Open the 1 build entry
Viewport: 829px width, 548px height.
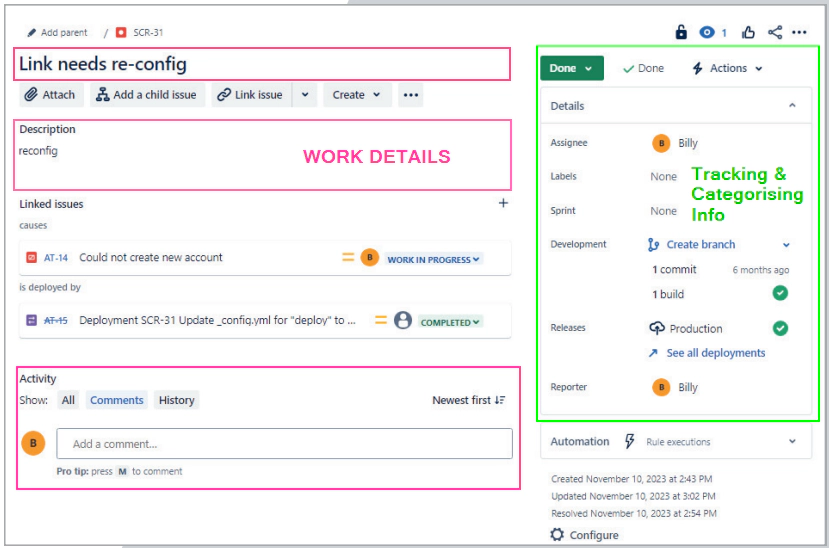pos(668,294)
